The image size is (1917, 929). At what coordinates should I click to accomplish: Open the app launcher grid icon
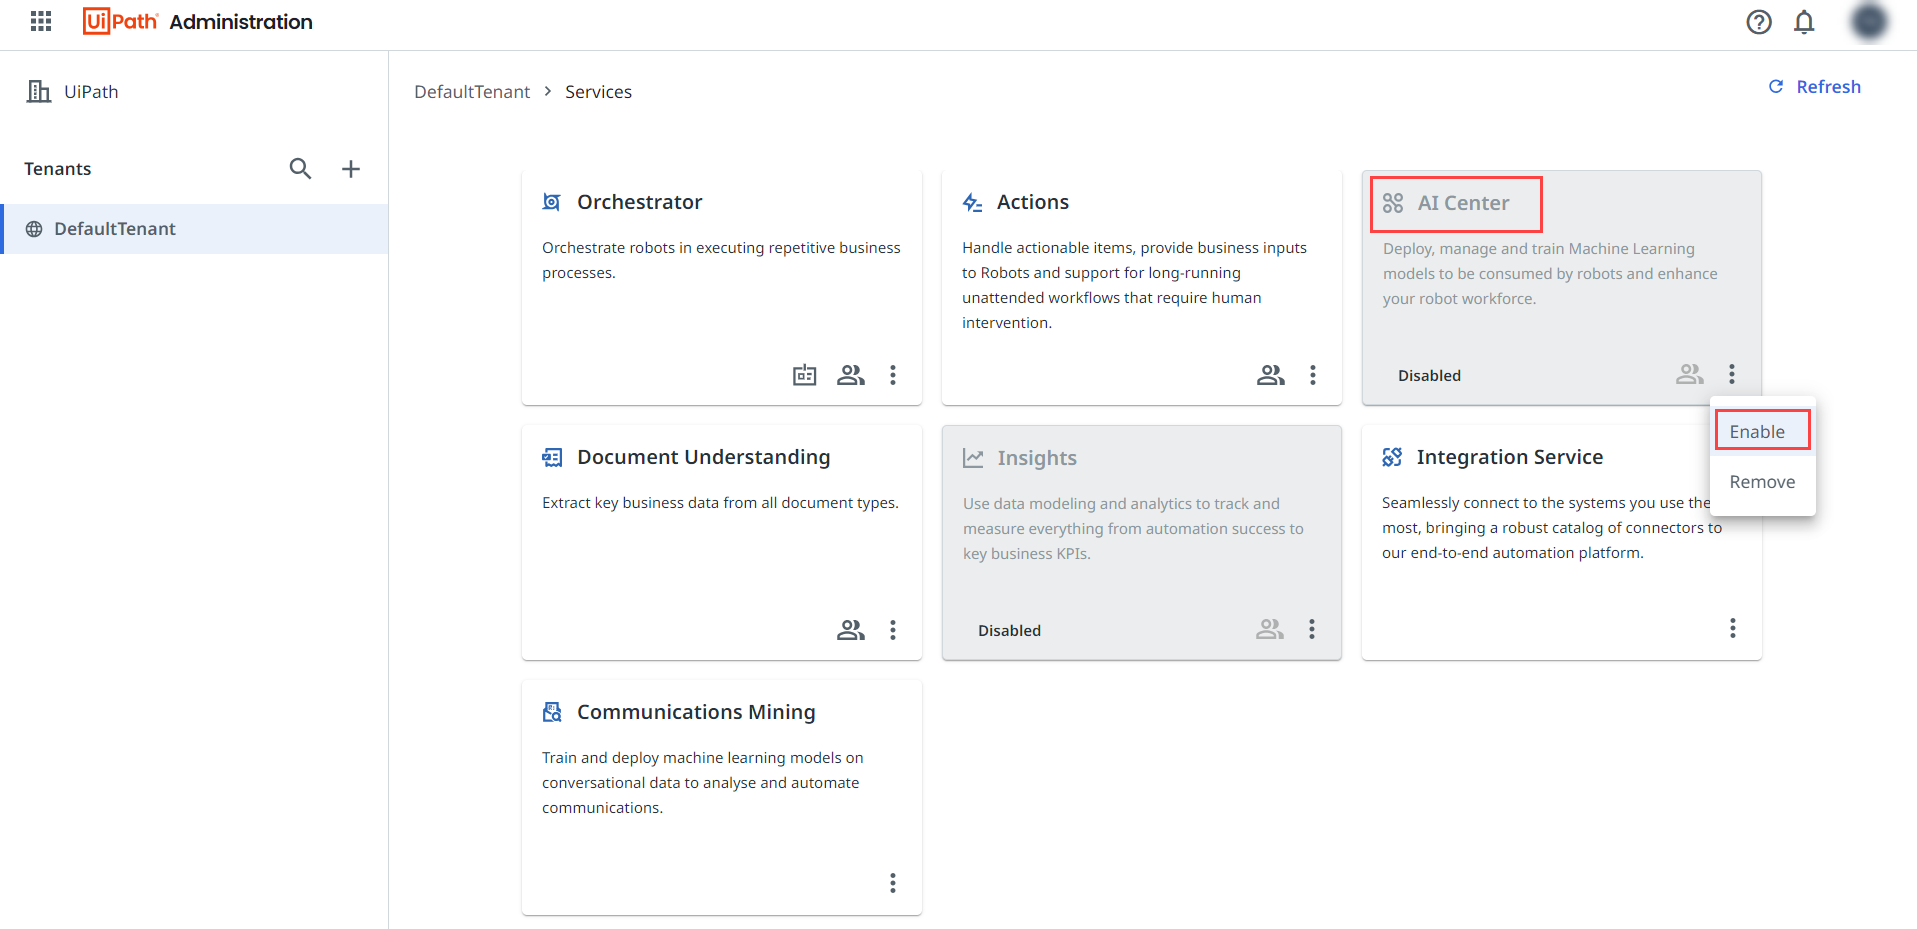[41, 21]
